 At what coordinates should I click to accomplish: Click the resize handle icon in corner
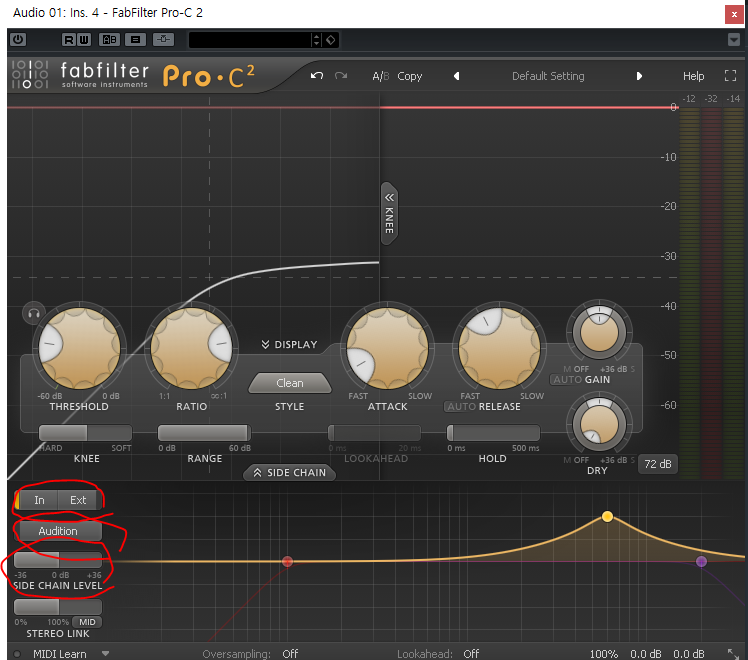coord(733,654)
